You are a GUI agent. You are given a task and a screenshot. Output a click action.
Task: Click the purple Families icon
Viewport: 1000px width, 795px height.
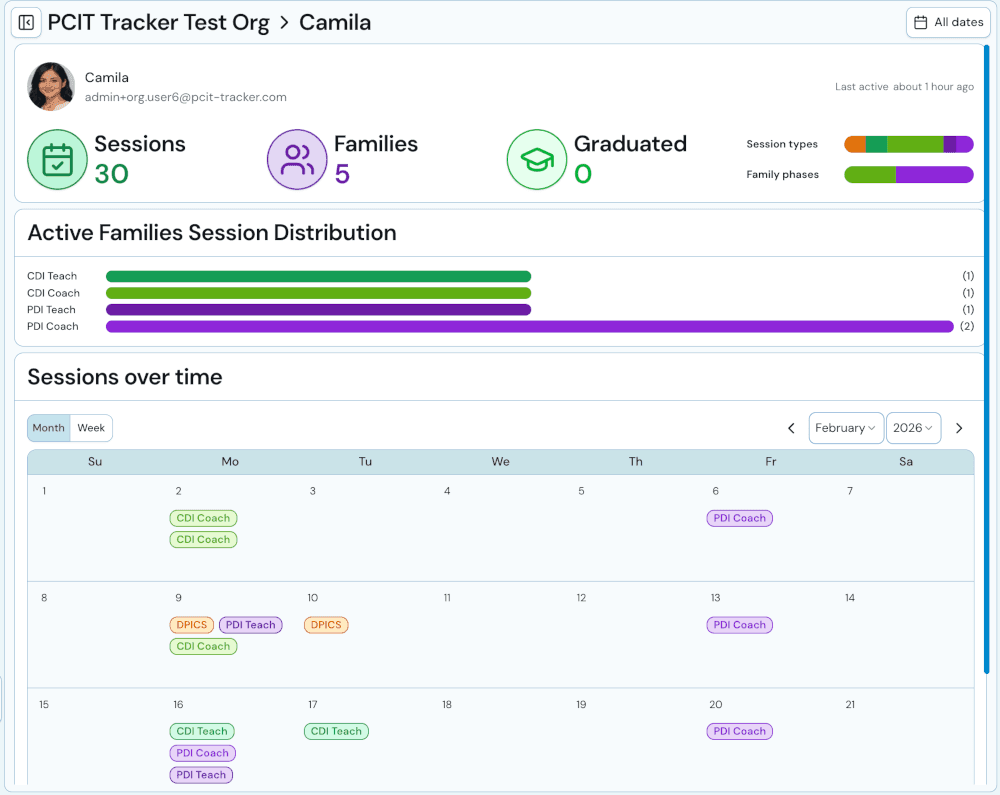point(297,159)
